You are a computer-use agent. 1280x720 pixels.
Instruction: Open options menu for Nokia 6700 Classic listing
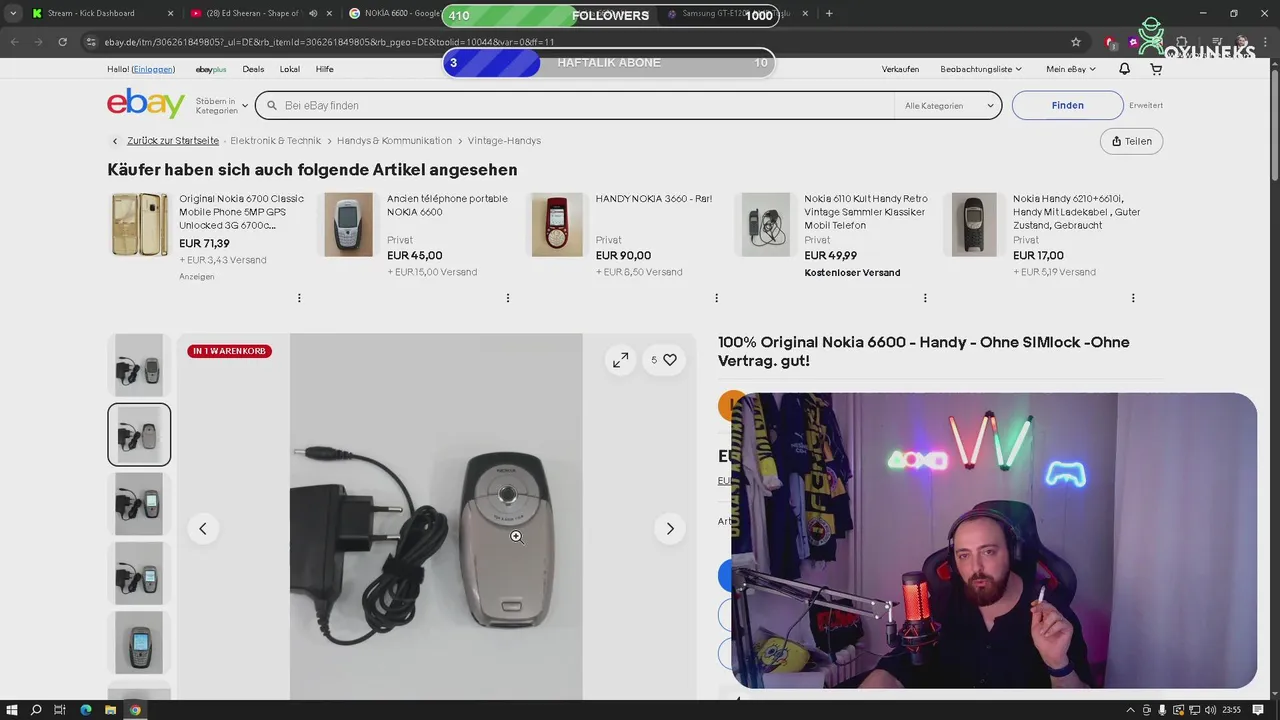tap(299, 298)
